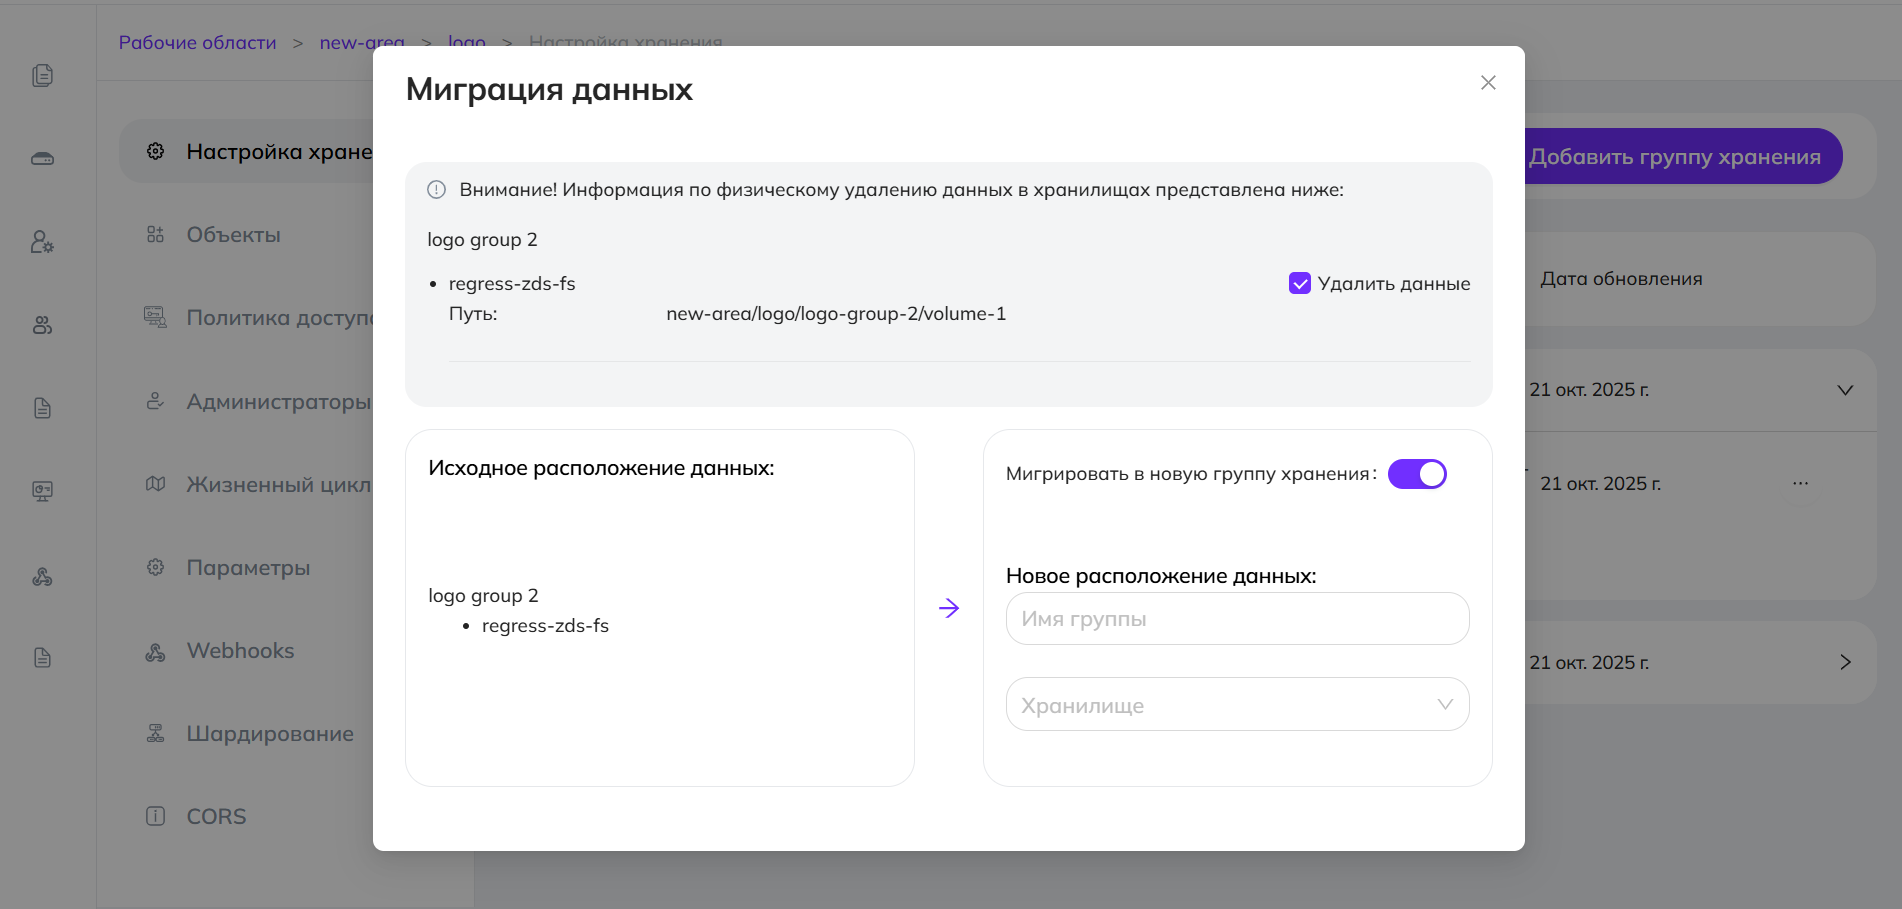Click the 'Имя группы' input field
Screen dimensions: 1902x909
click(x=1237, y=619)
